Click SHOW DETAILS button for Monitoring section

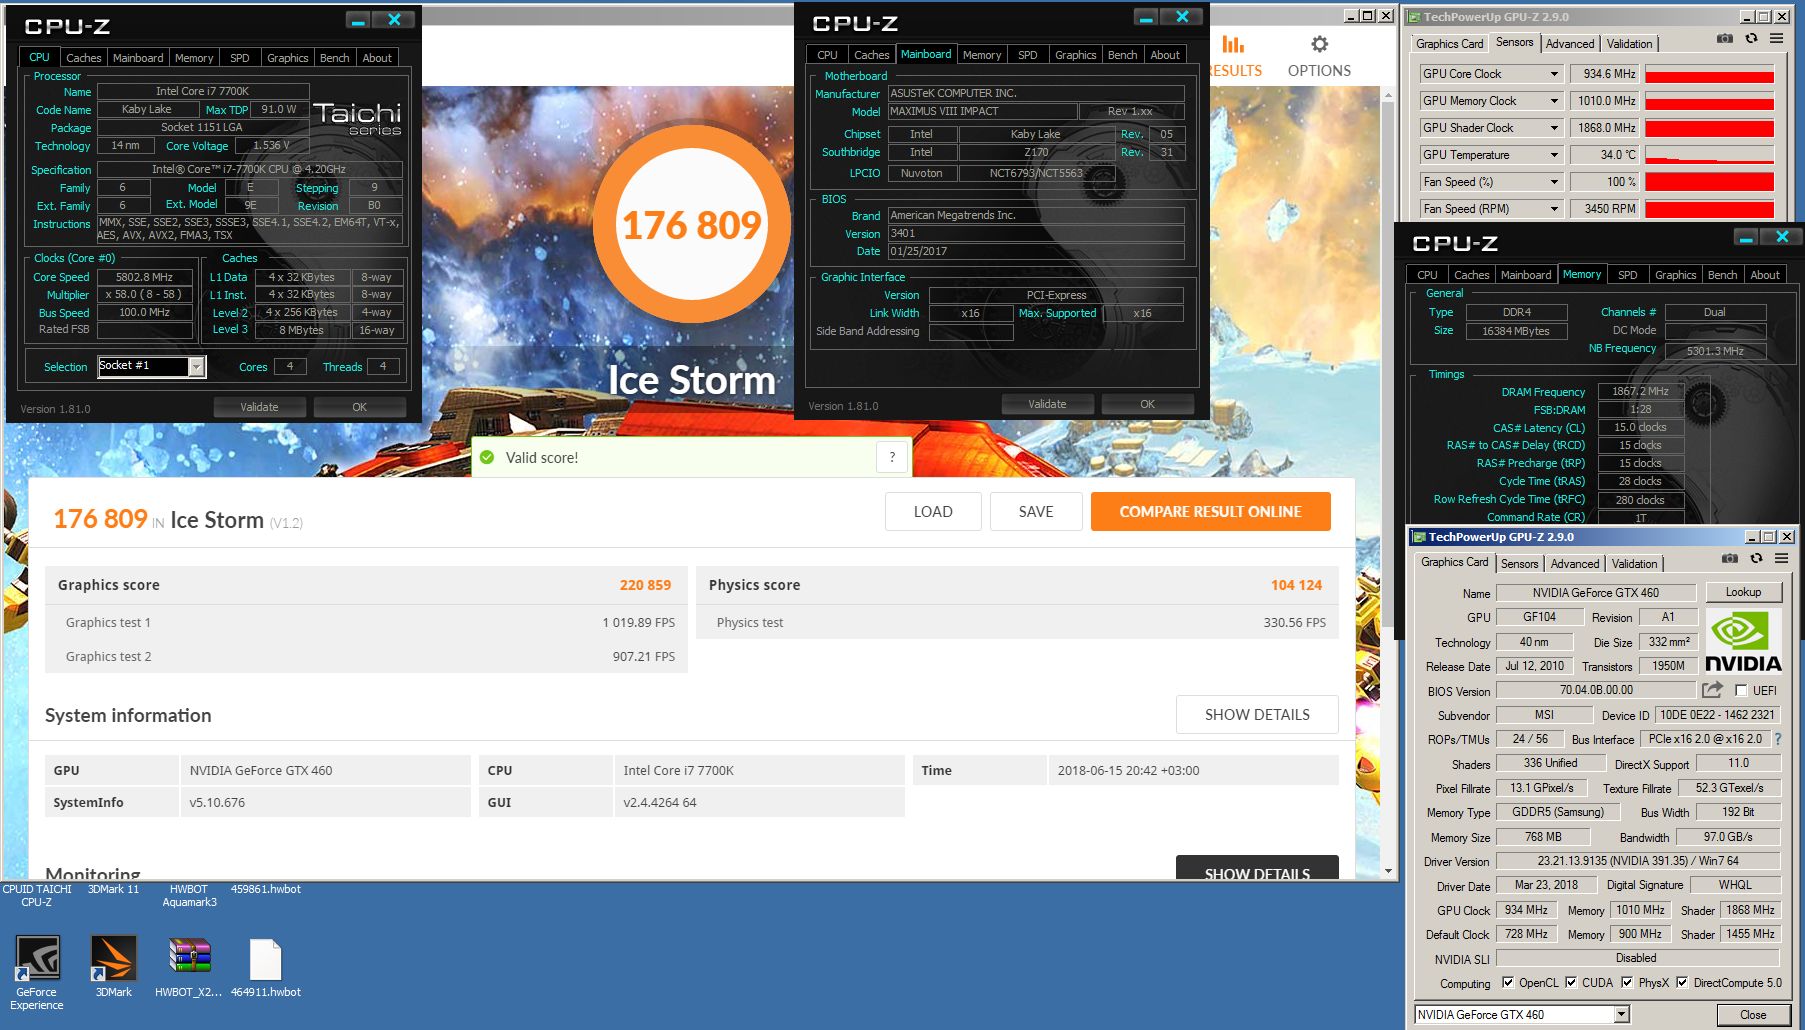(1257, 869)
